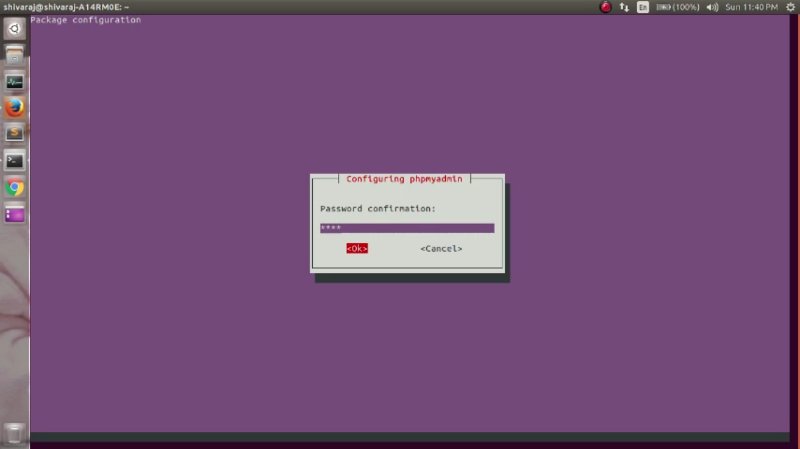Open the network connections indicator
The image size is (800, 449).
pos(624,7)
